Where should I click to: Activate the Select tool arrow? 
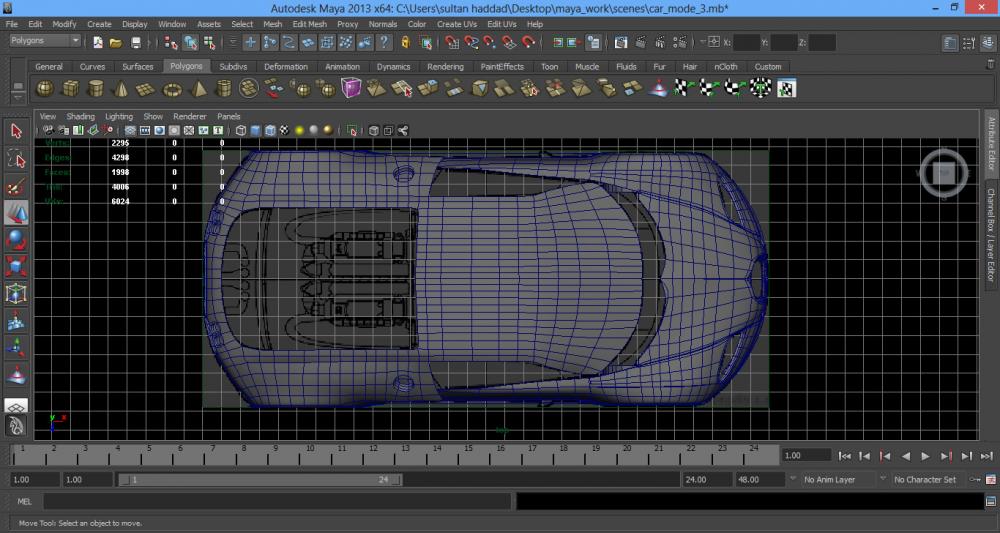(16, 131)
